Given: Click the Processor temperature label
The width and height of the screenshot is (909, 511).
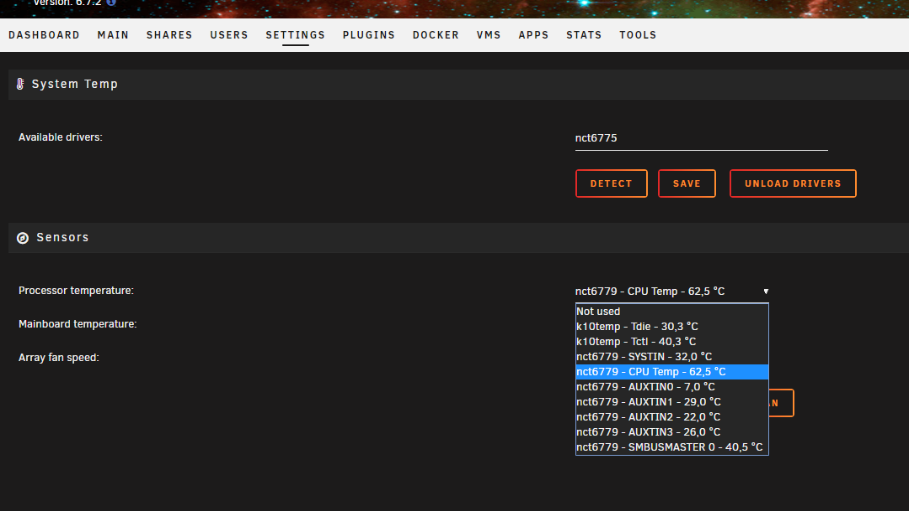Looking at the screenshot, I should [76, 291].
